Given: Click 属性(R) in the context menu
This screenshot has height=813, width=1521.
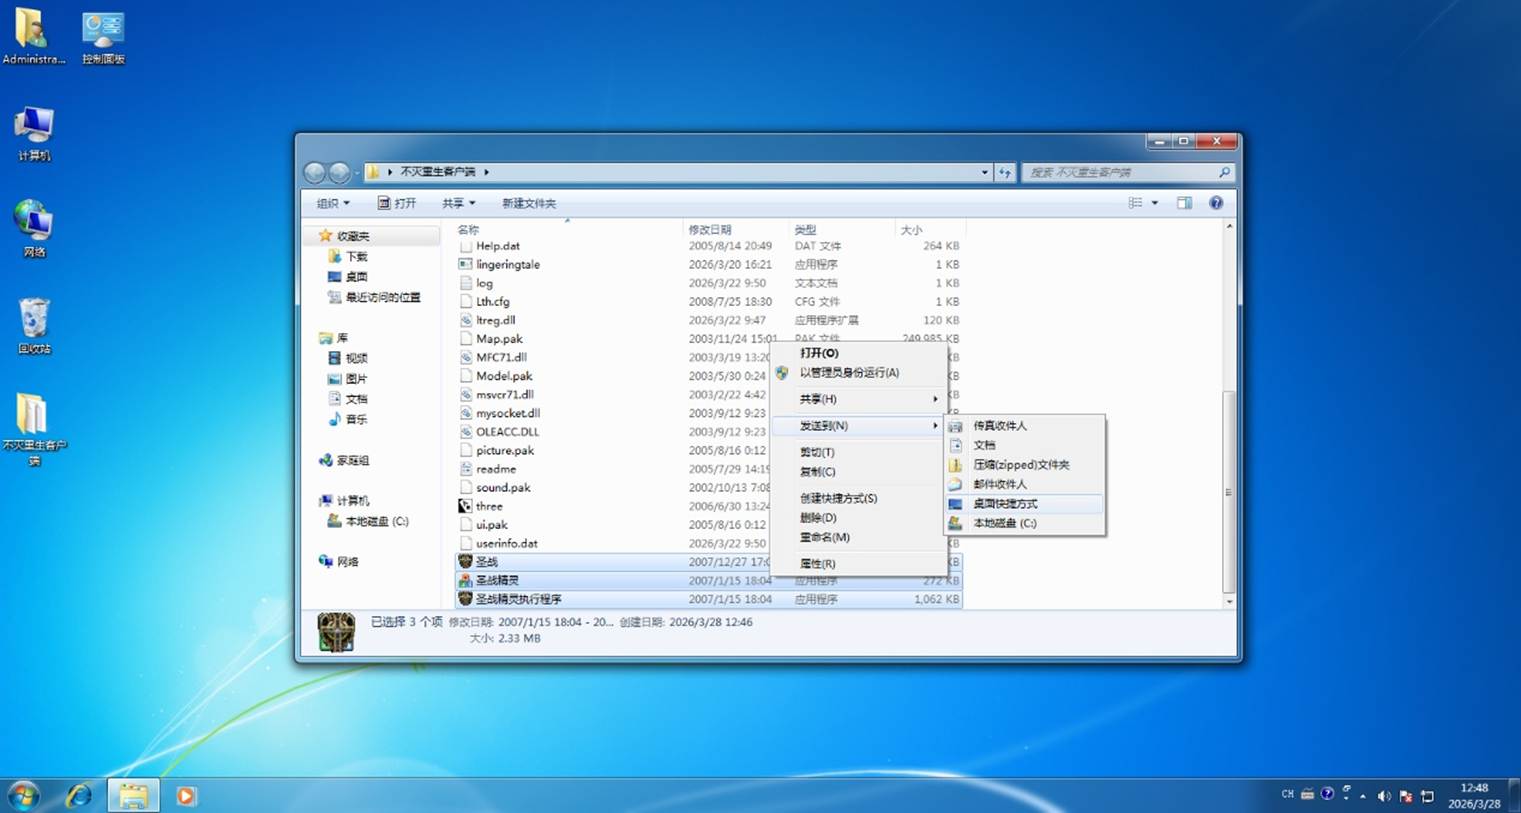Looking at the screenshot, I should tap(817, 564).
